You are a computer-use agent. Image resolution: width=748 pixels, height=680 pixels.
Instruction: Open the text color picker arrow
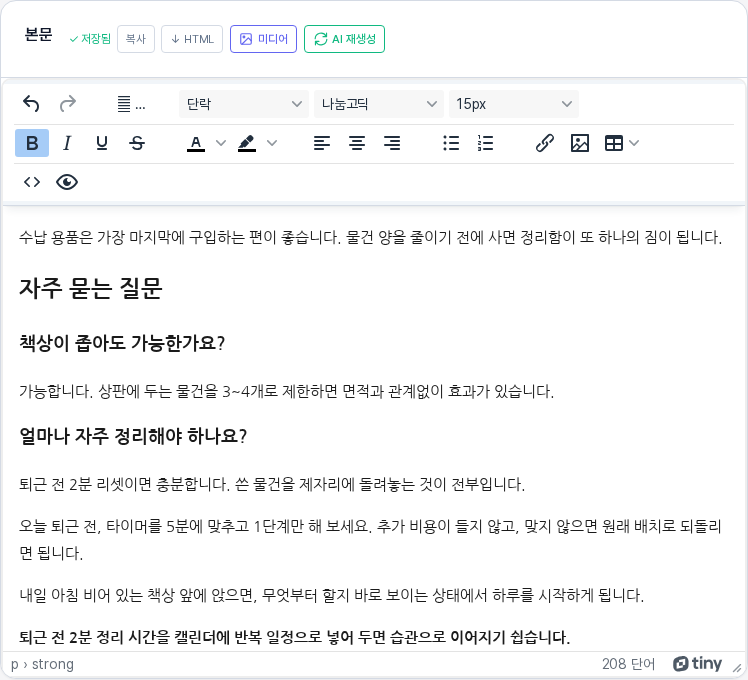click(x=220, y=143)
